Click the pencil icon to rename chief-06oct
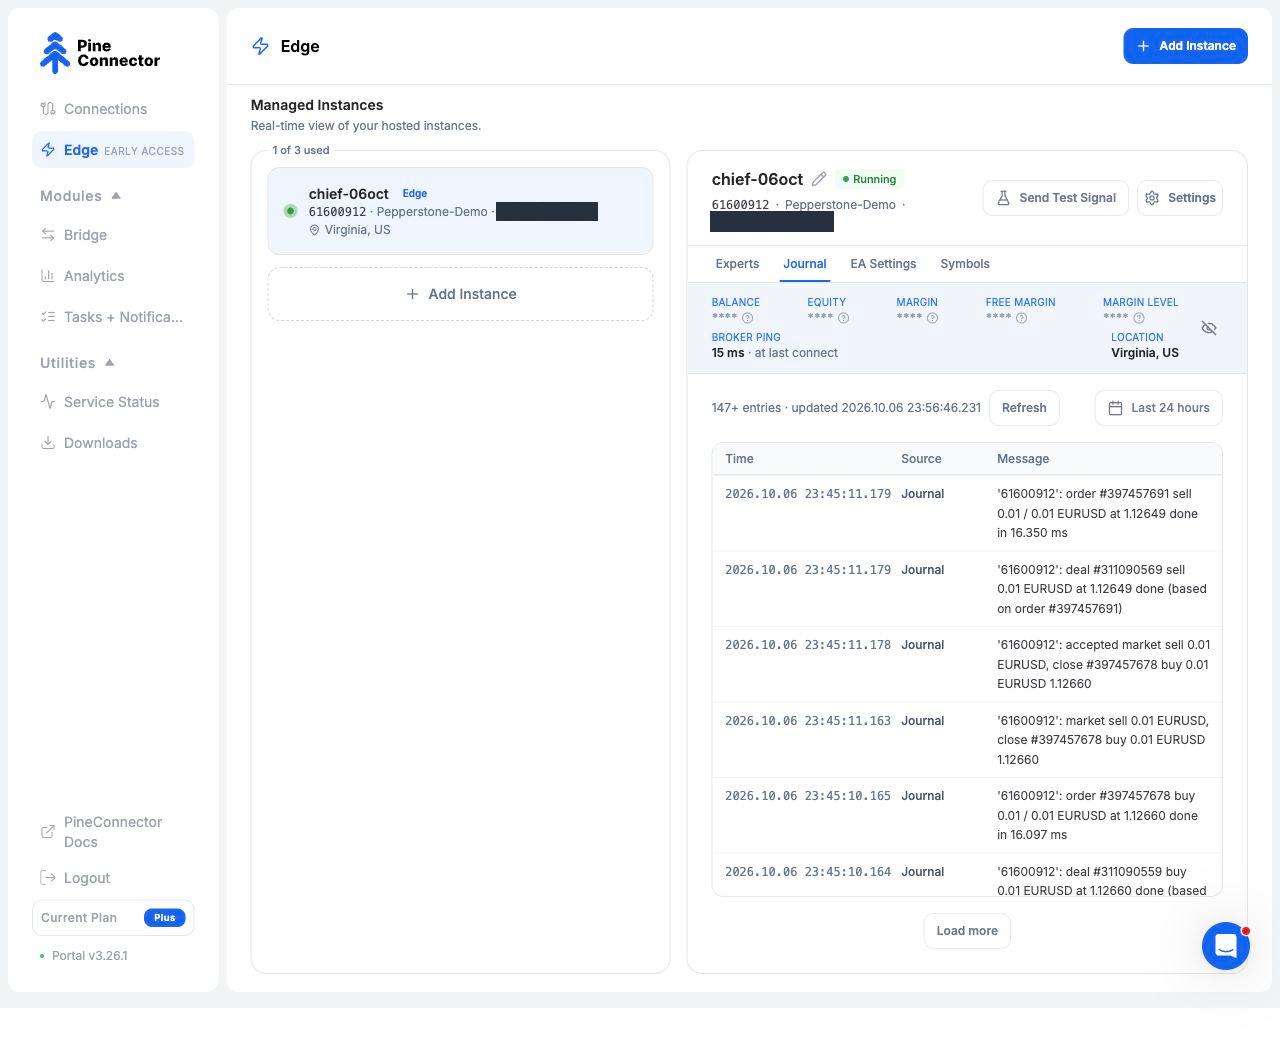This screenshot has width=1280, height=1040. tap(819, 179)
